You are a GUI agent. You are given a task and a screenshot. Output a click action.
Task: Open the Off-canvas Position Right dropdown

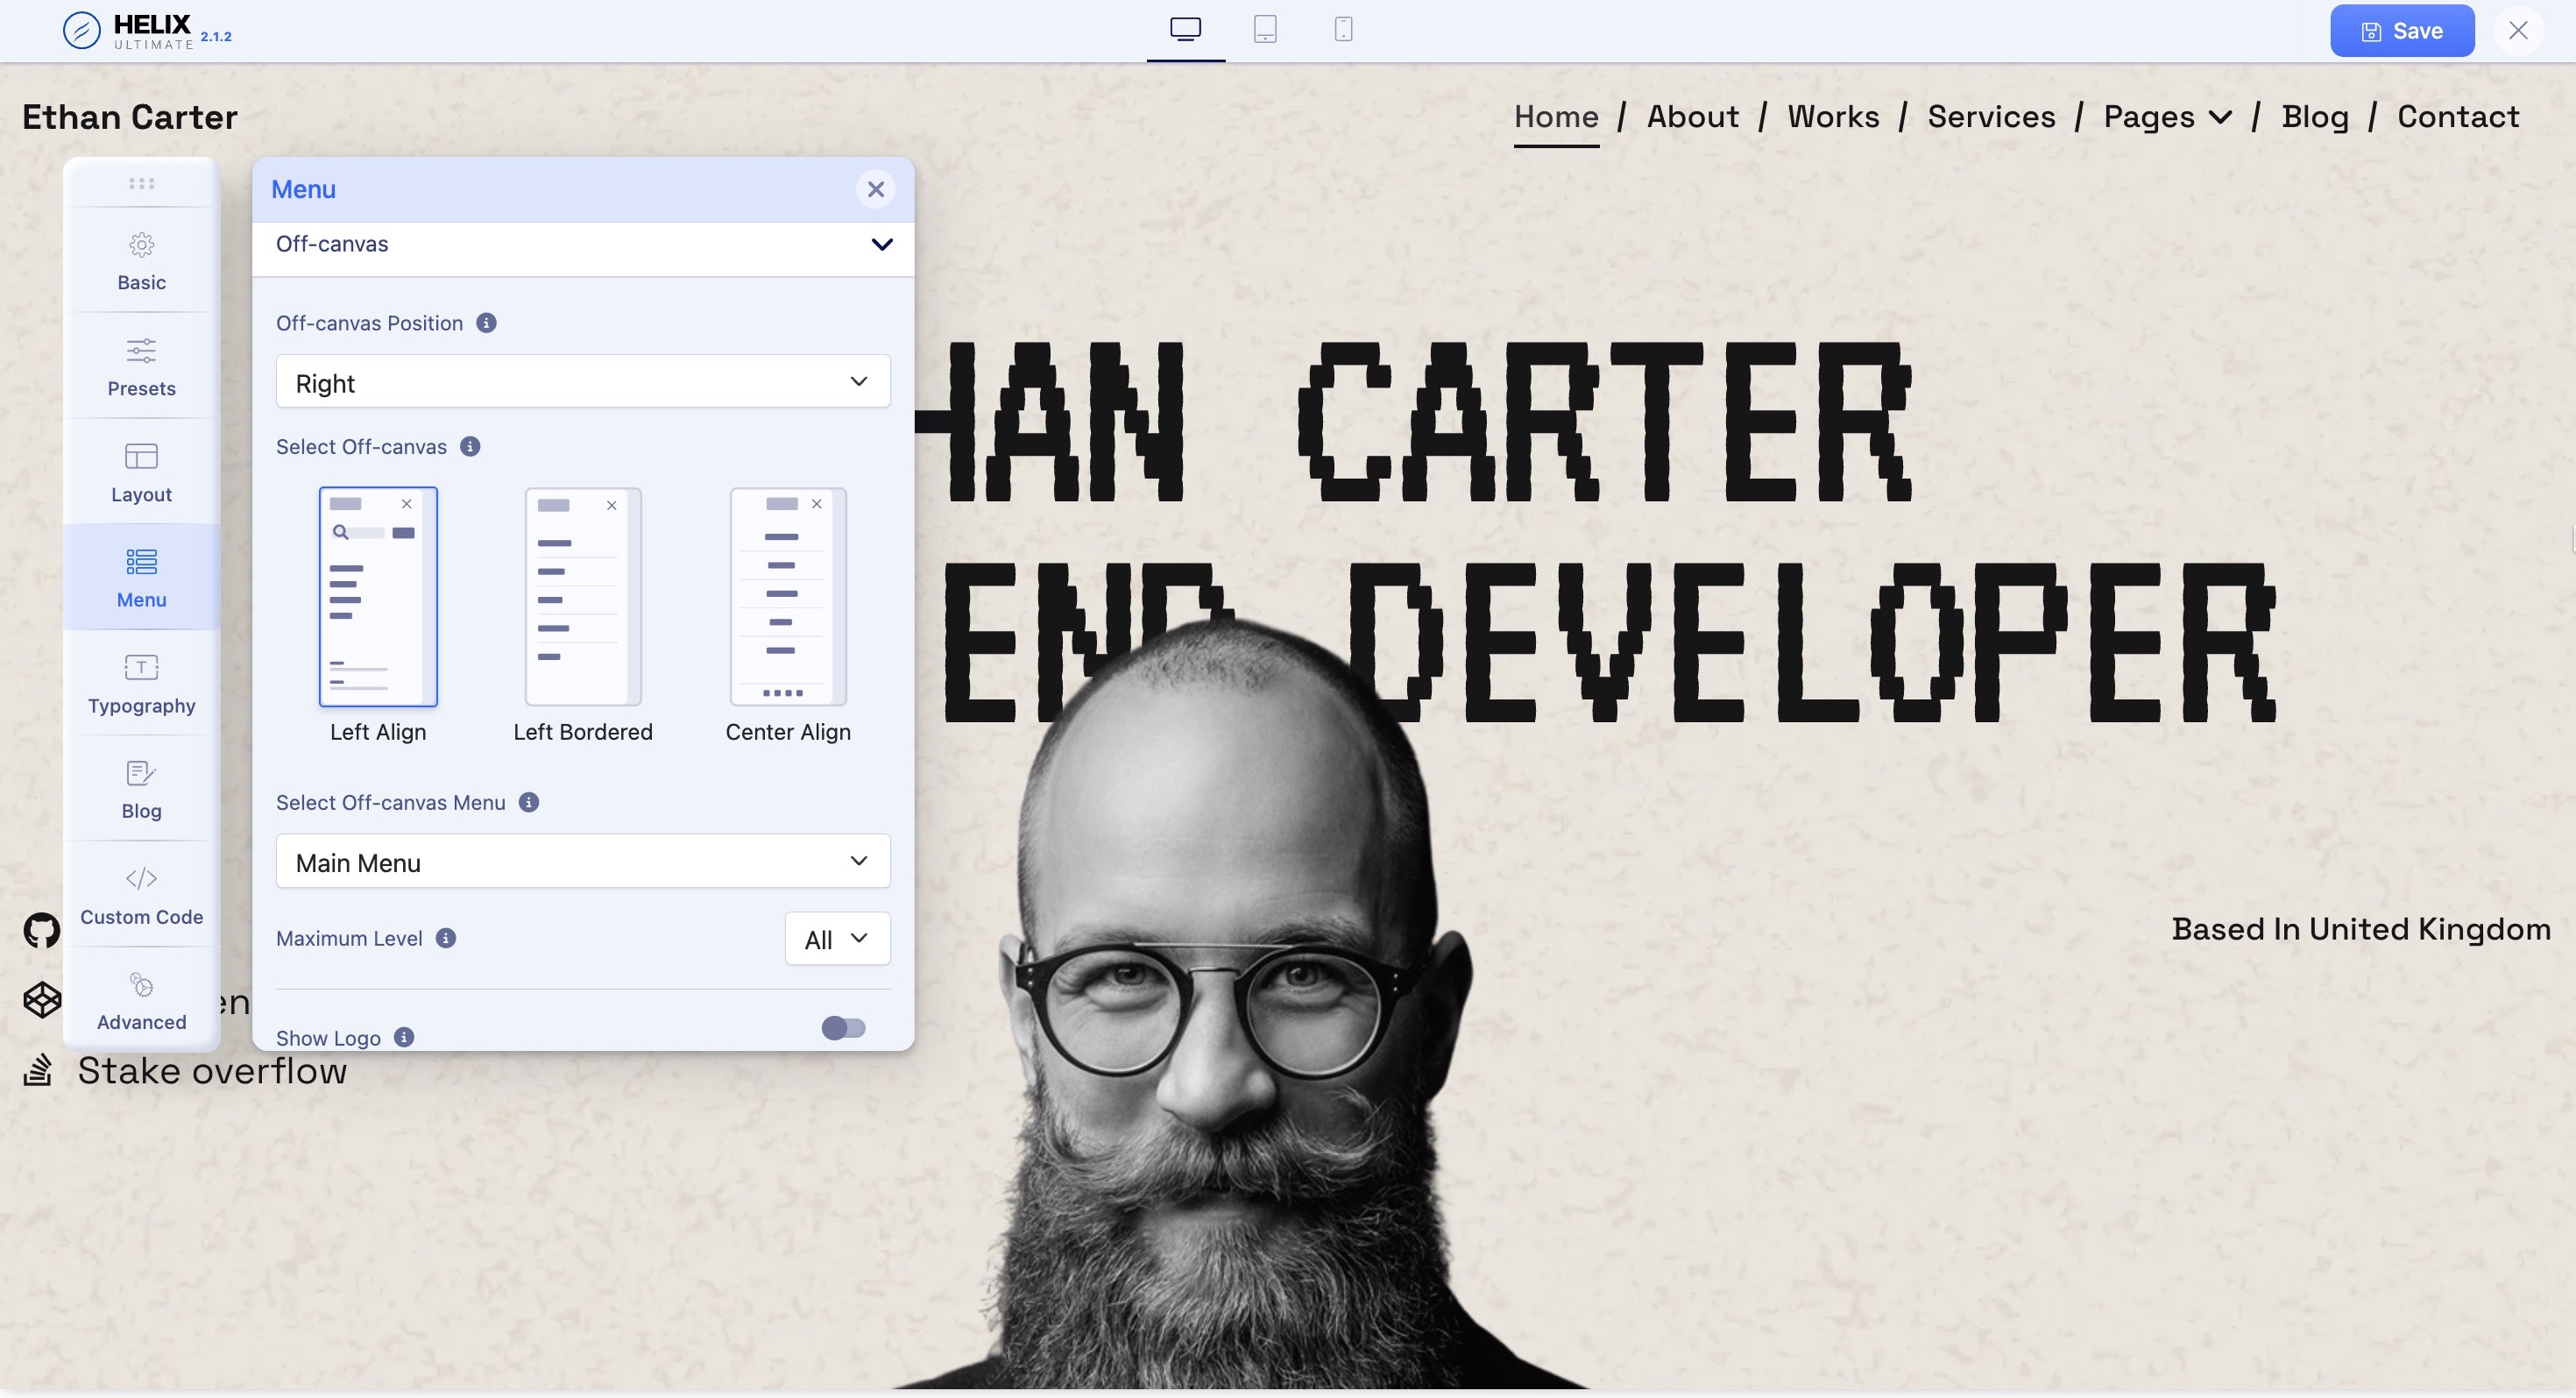(x=583, y=382)
